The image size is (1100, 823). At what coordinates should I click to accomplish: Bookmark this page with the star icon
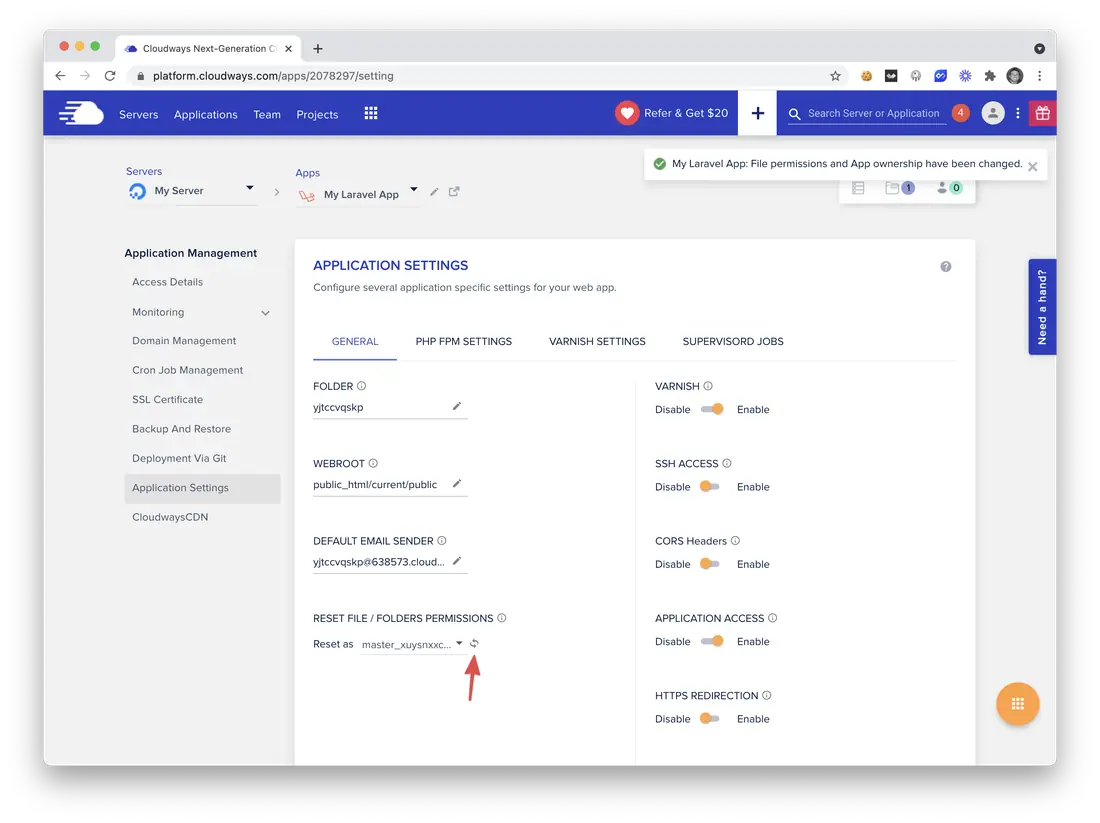click(835, 76)
